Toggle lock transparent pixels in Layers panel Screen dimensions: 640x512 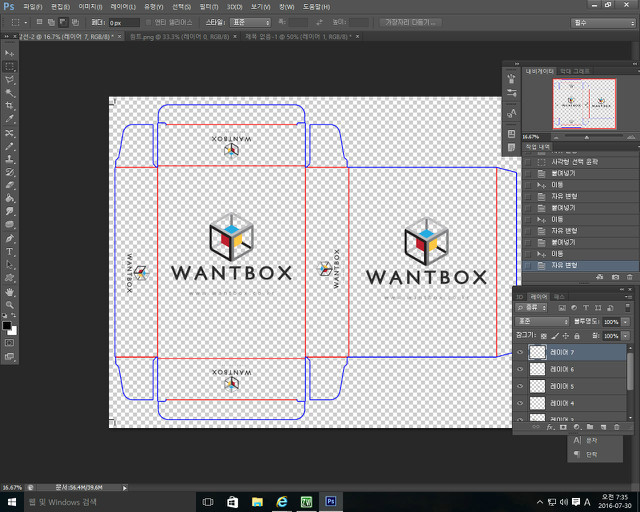pyautogui.click(x=544, y=336)
